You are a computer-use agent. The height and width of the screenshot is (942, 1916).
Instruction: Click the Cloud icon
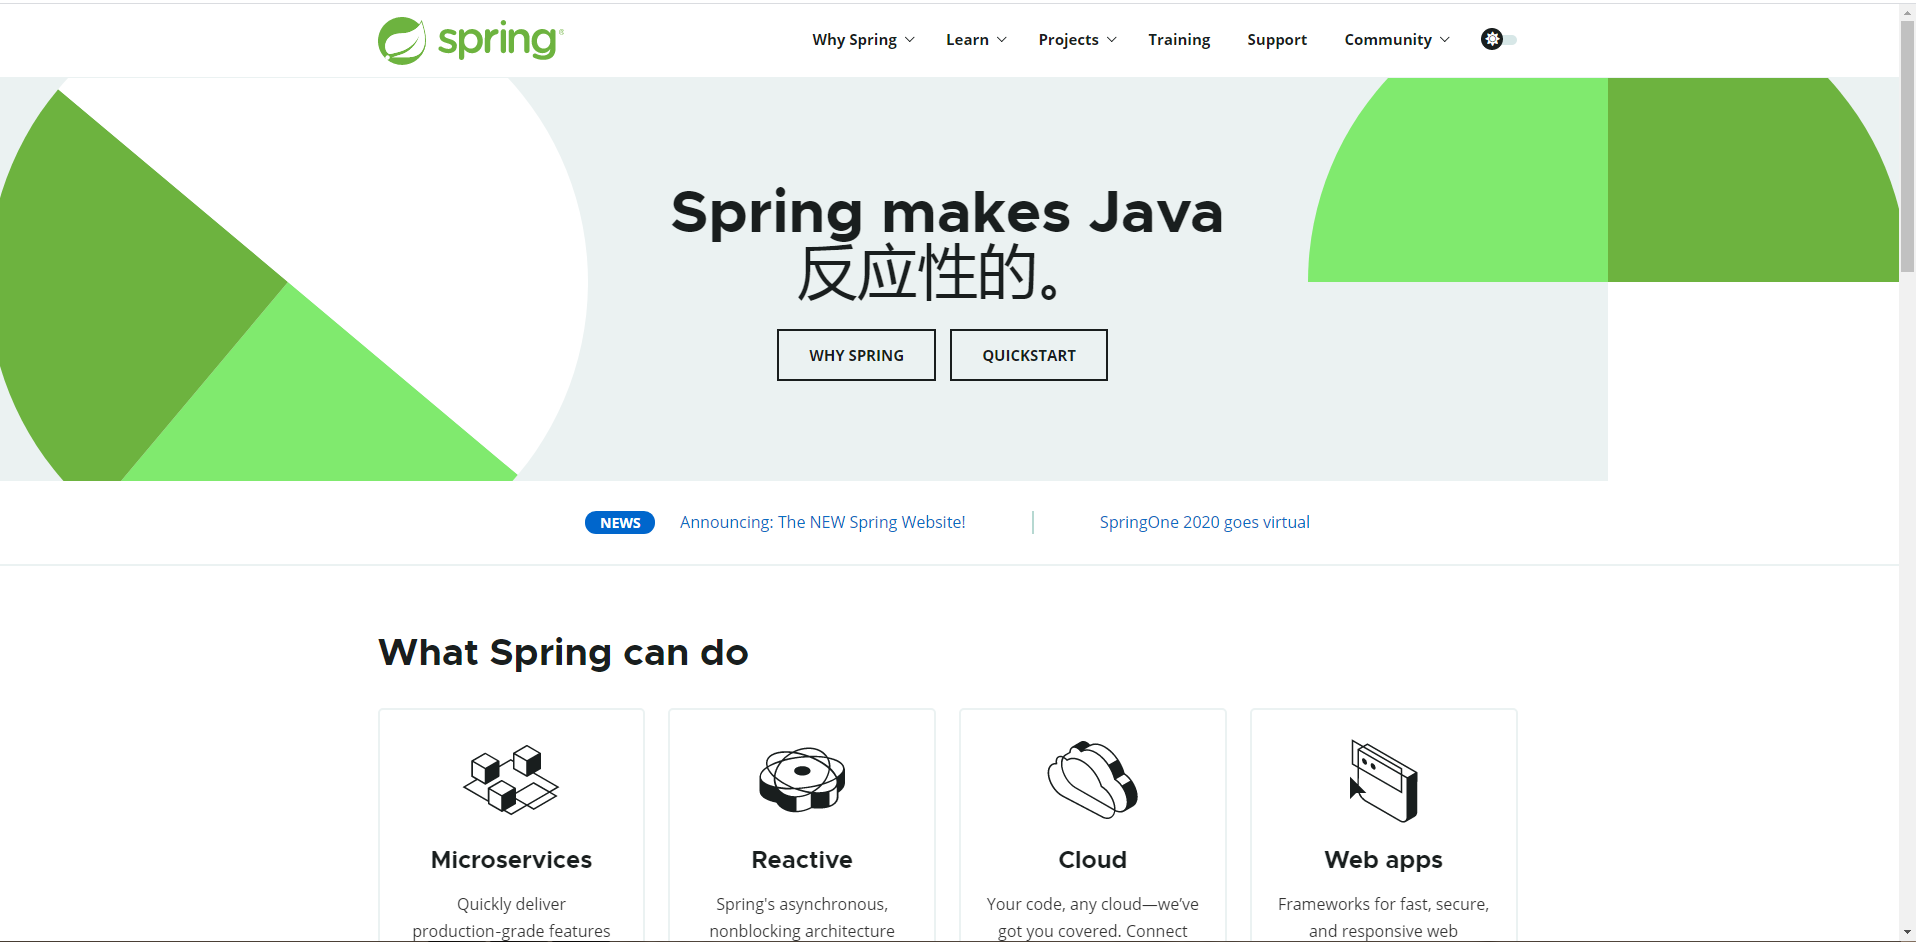click(1092, 780)
